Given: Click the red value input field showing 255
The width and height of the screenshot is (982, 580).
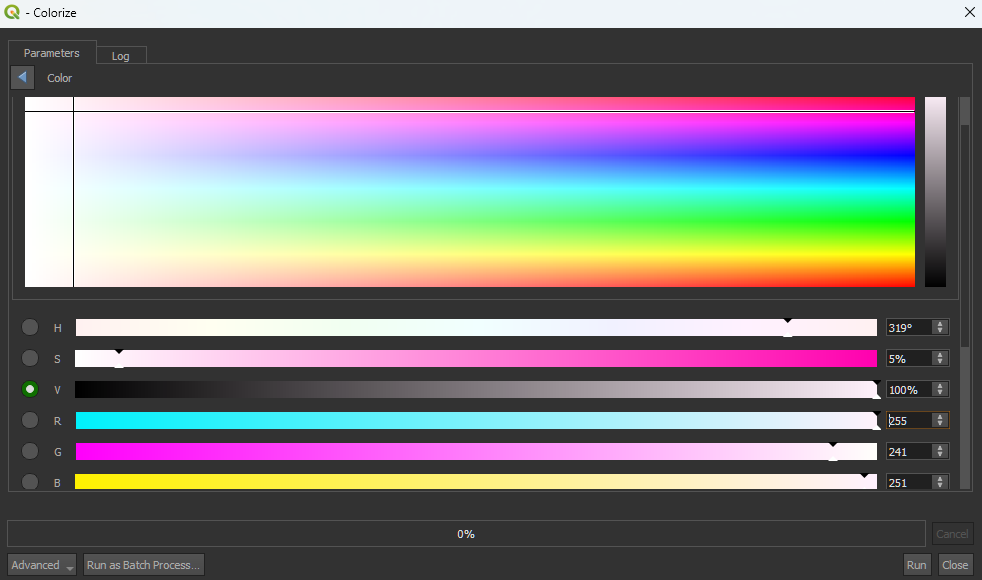Looking at the screenshot, I should (x=908, y=421).
